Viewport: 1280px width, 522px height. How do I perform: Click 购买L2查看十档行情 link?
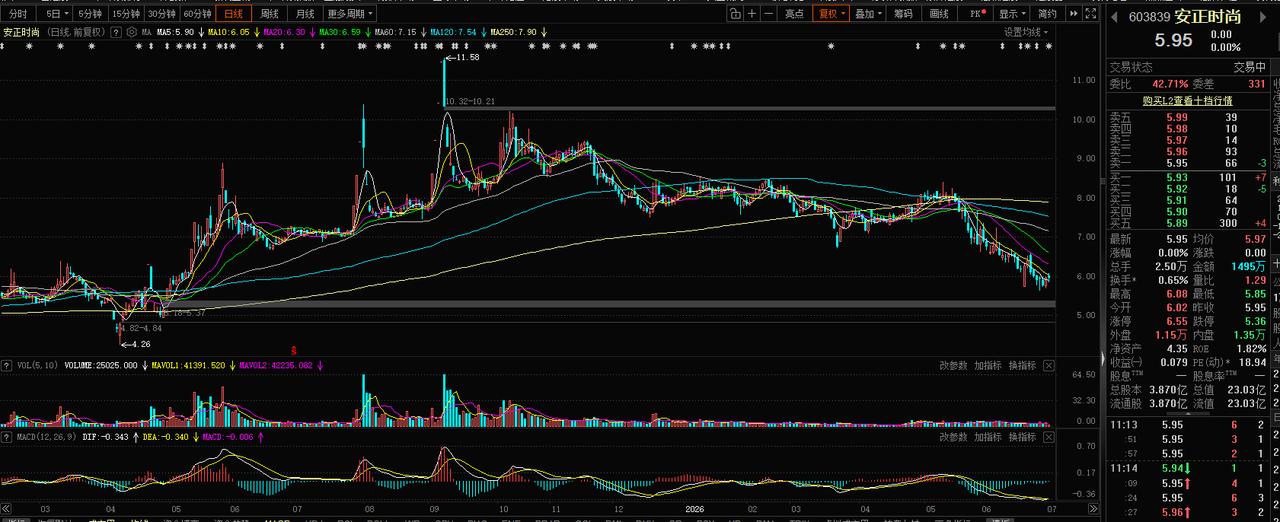coord(1187,100)
